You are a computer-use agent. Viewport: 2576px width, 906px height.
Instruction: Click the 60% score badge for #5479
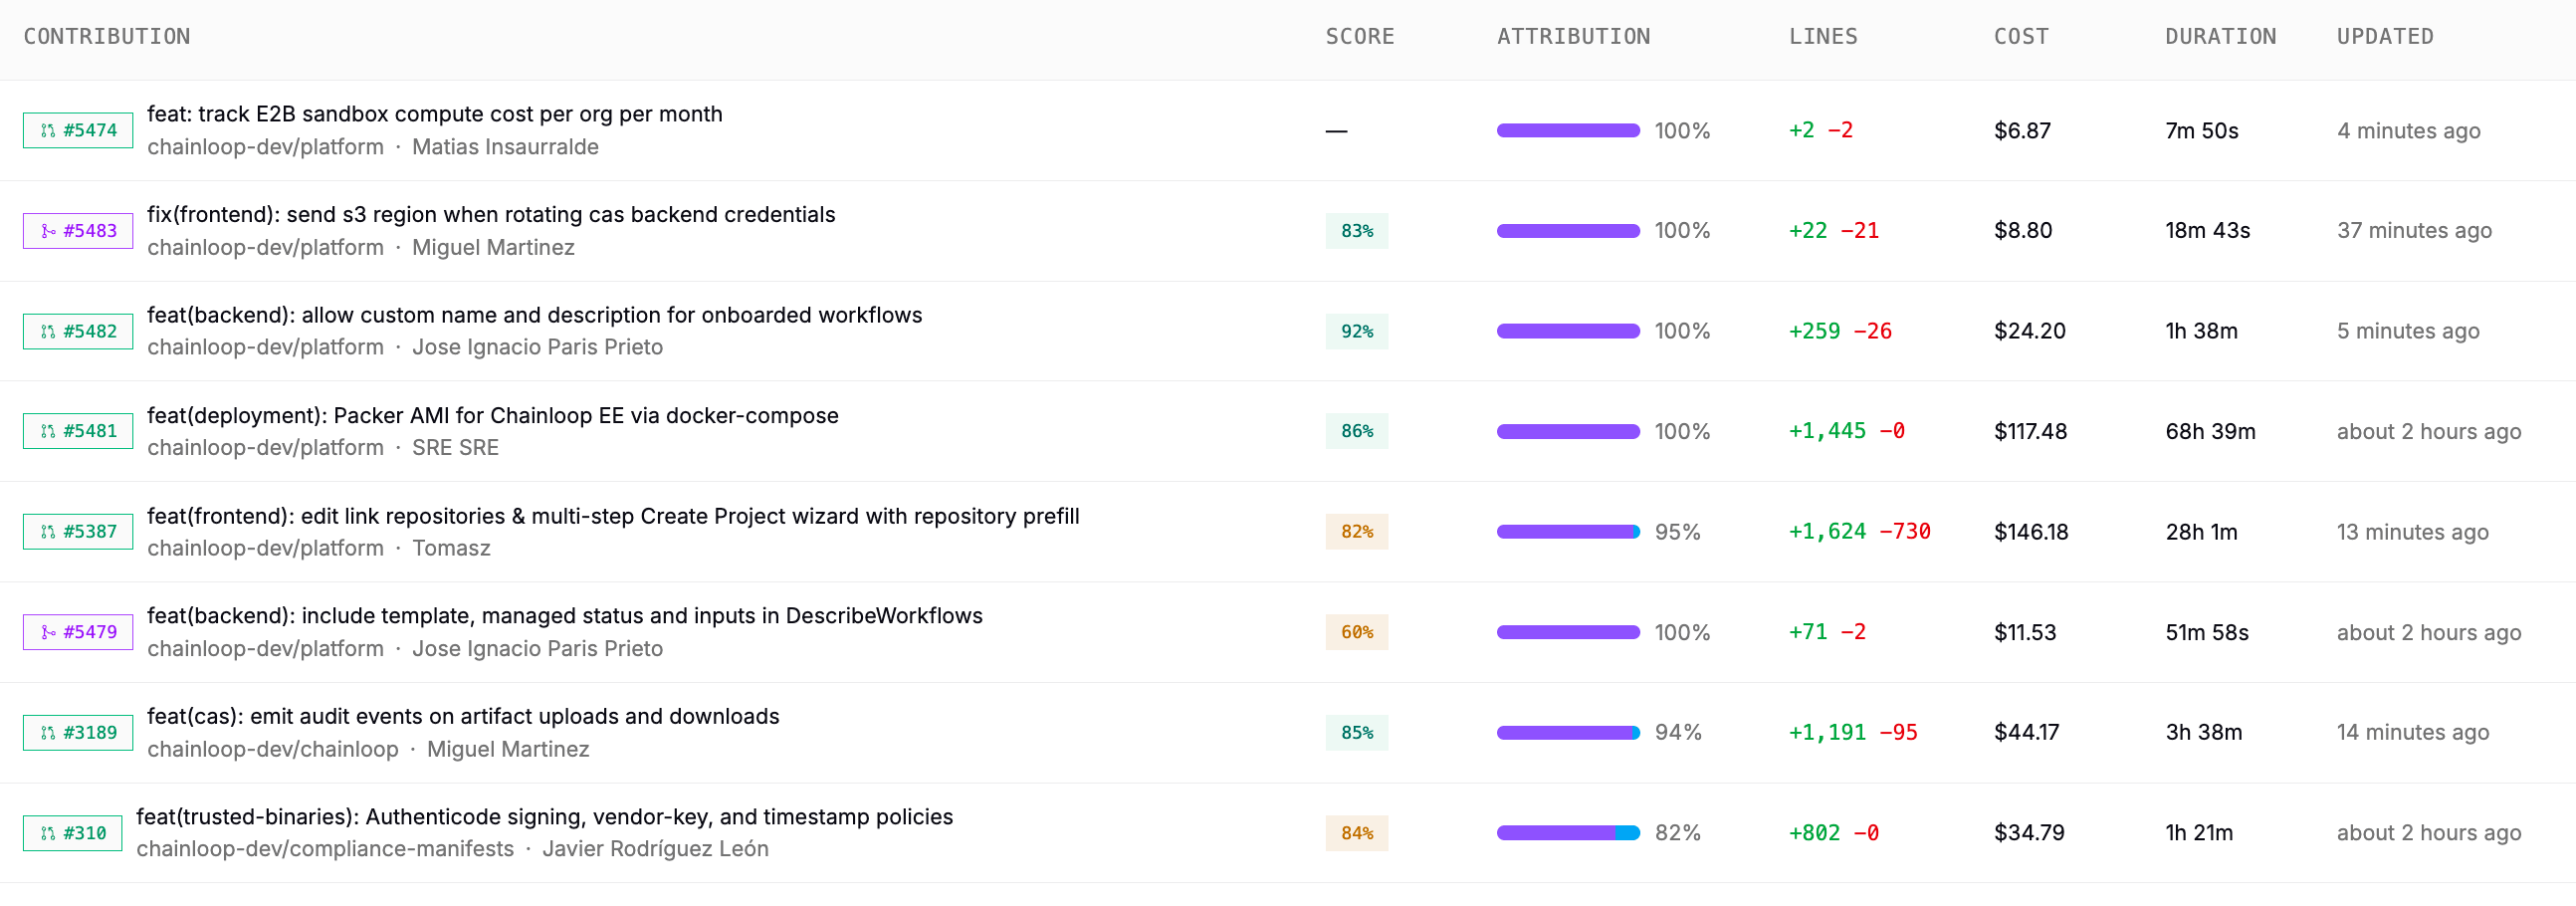point(1357,633)
